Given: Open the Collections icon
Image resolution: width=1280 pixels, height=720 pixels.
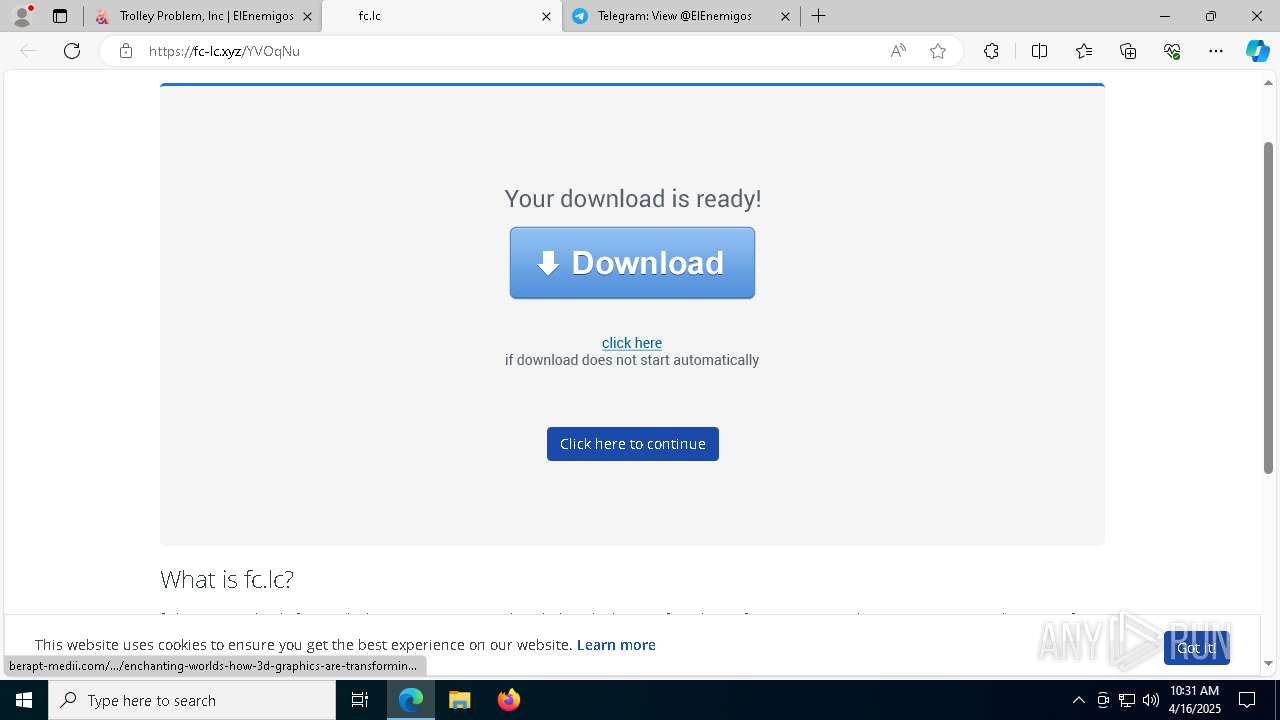Looking at the screenshot, I should point(1128,51).
